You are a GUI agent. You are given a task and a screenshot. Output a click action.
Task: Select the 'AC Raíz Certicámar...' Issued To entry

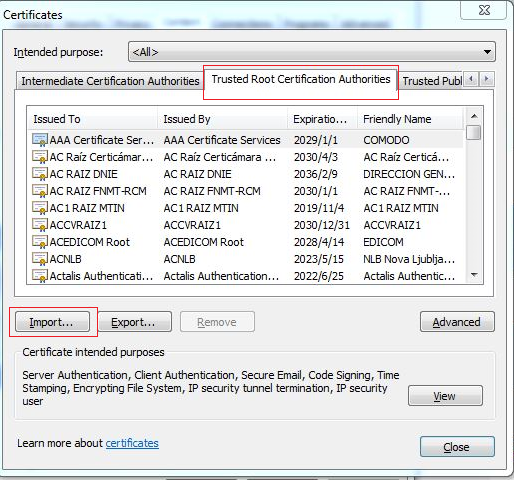(x=101, y=157)
